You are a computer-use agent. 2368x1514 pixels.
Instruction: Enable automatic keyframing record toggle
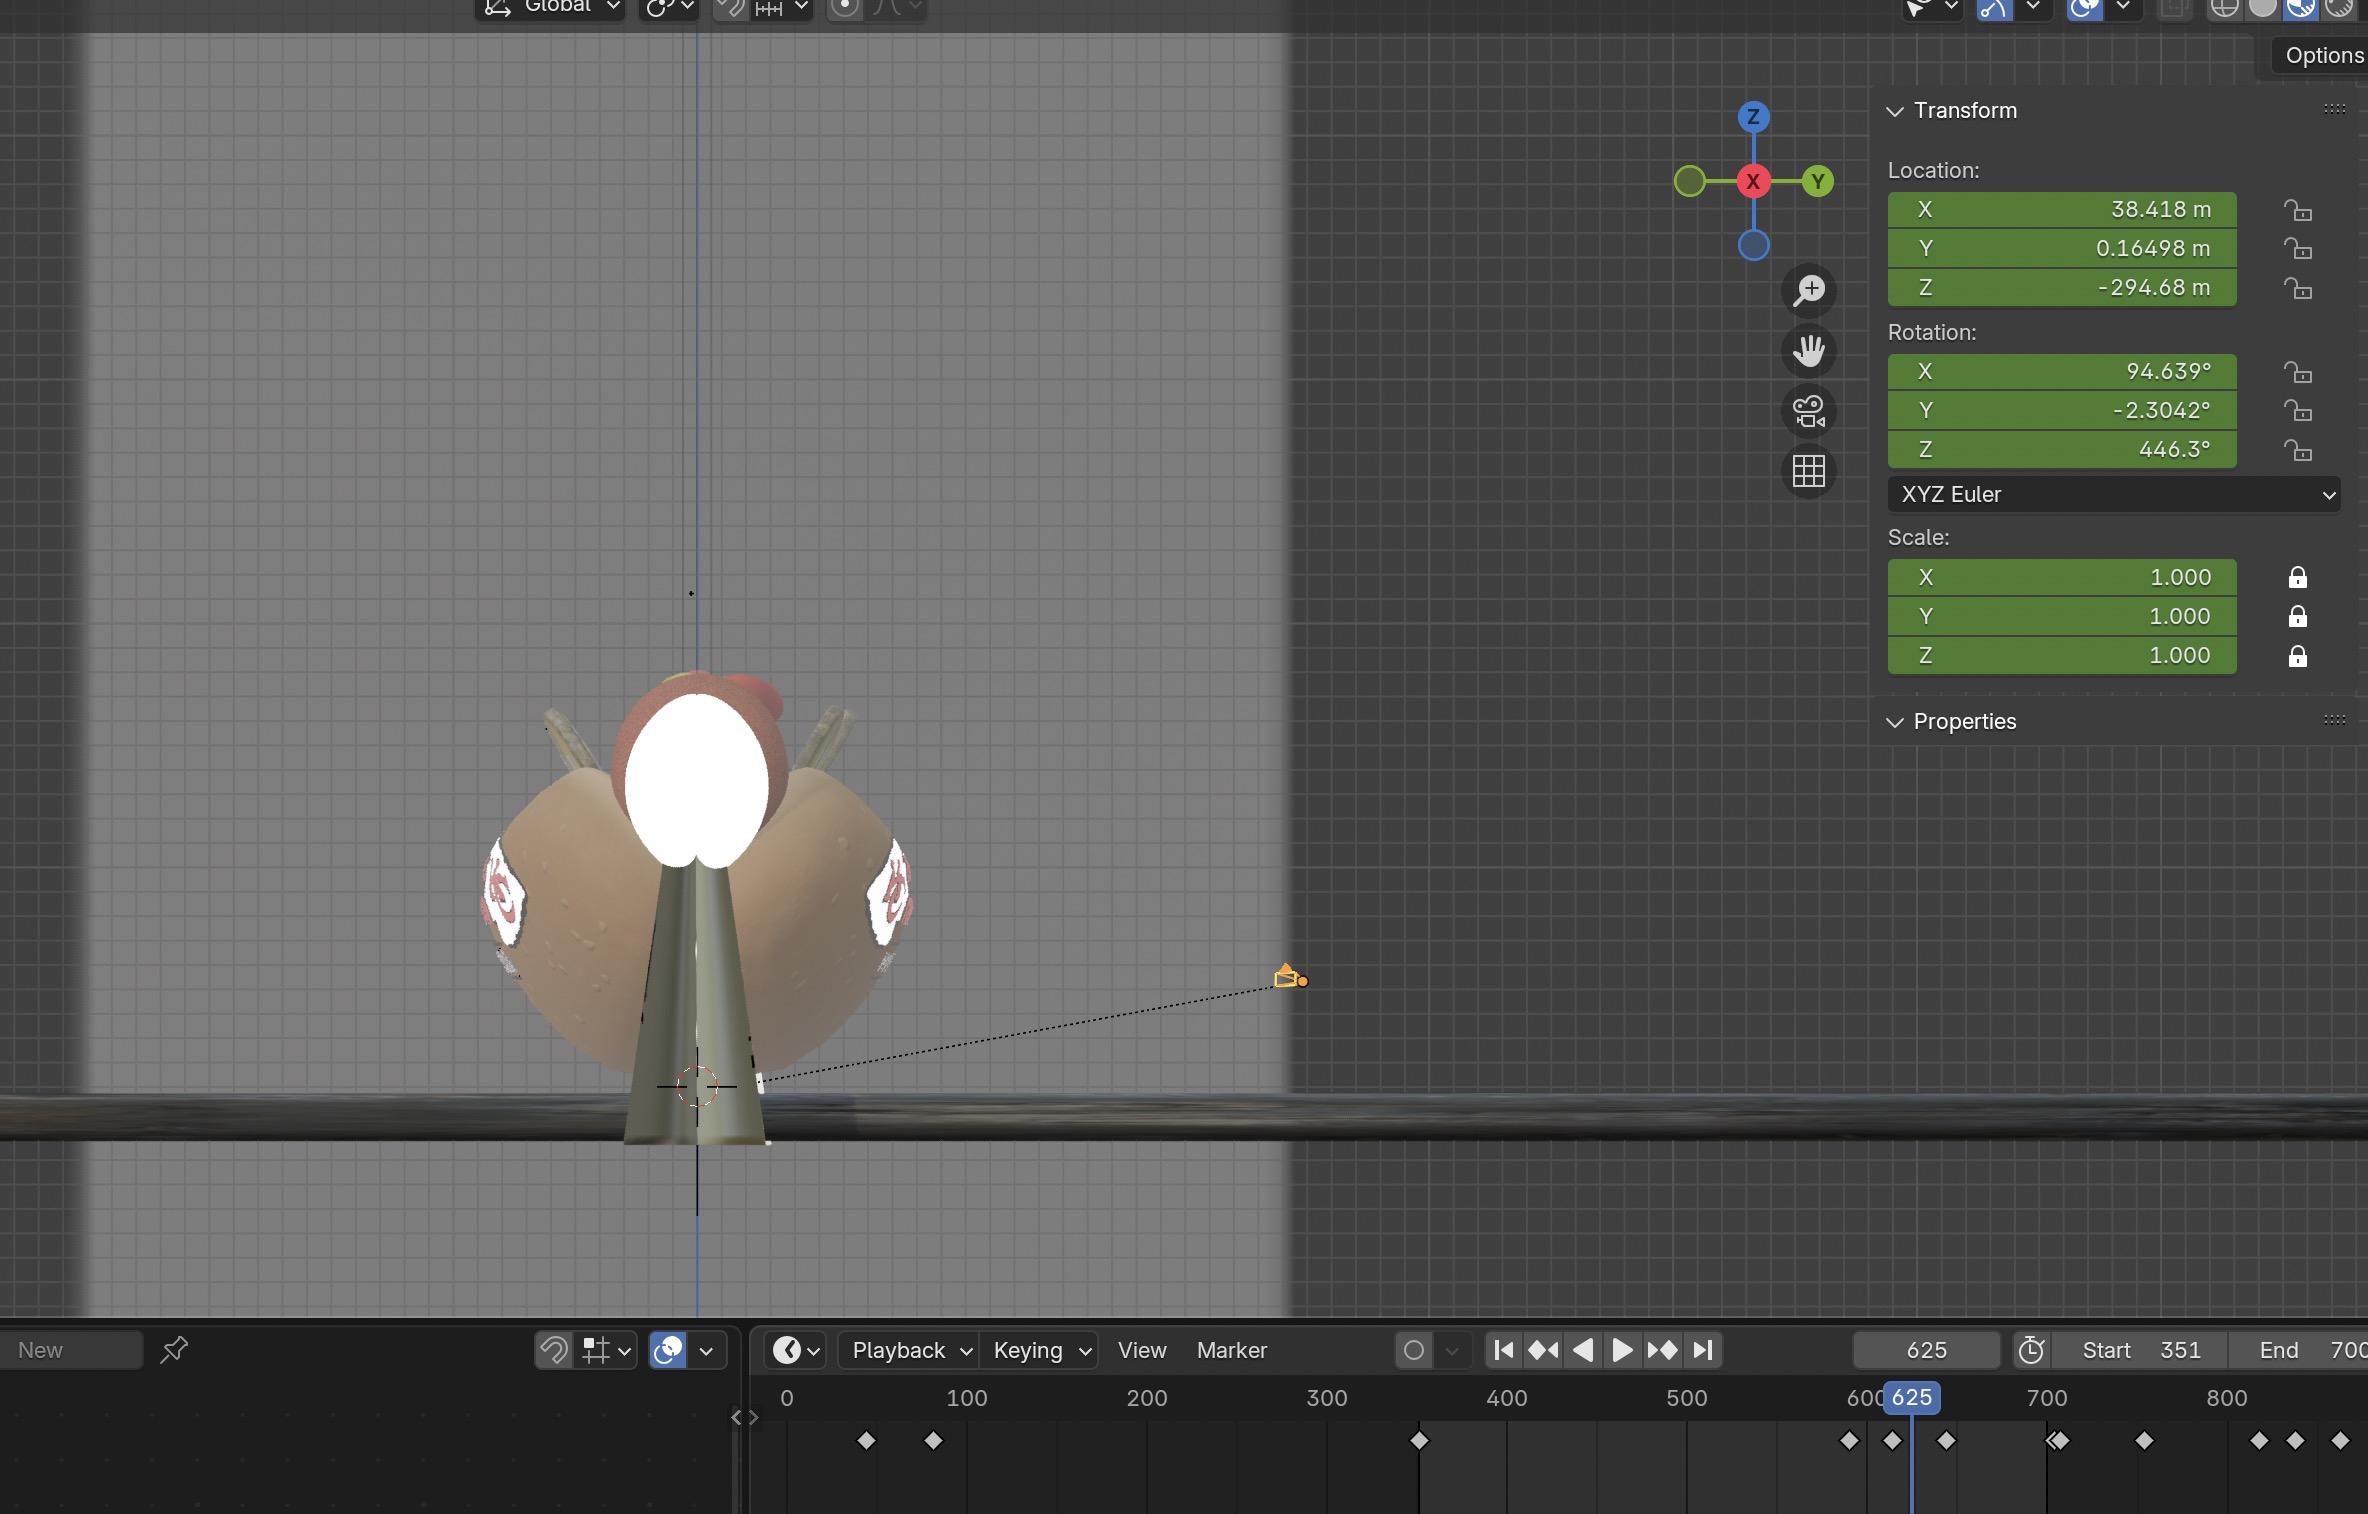[x=1412, y=1350]
